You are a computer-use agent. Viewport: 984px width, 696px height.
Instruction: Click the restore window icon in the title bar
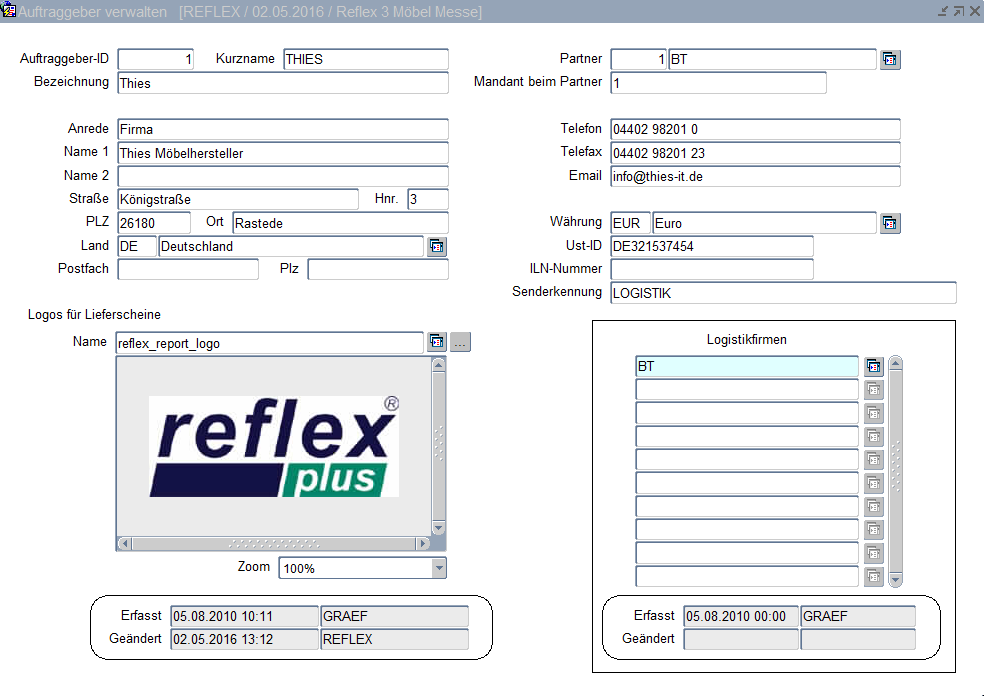tap(958, 11)
